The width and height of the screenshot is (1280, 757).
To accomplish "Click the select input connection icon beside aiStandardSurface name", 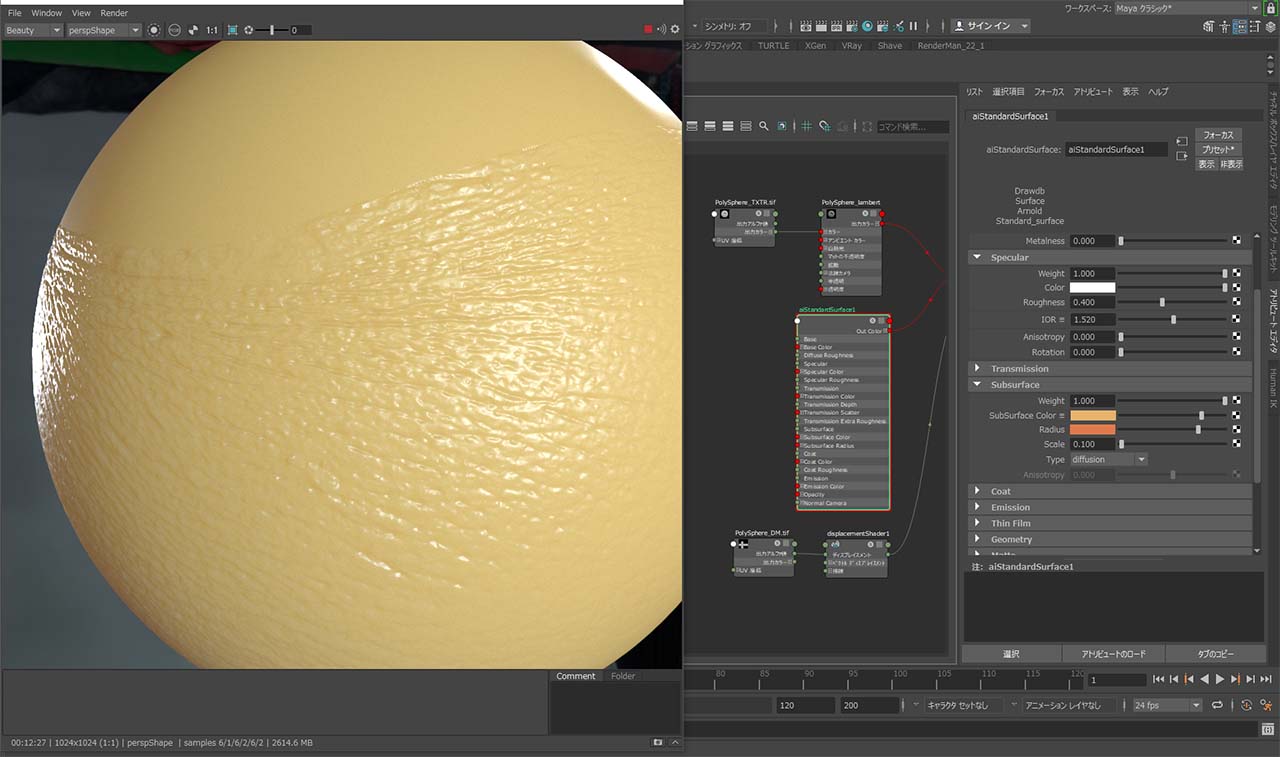I will click(1181, 141).
